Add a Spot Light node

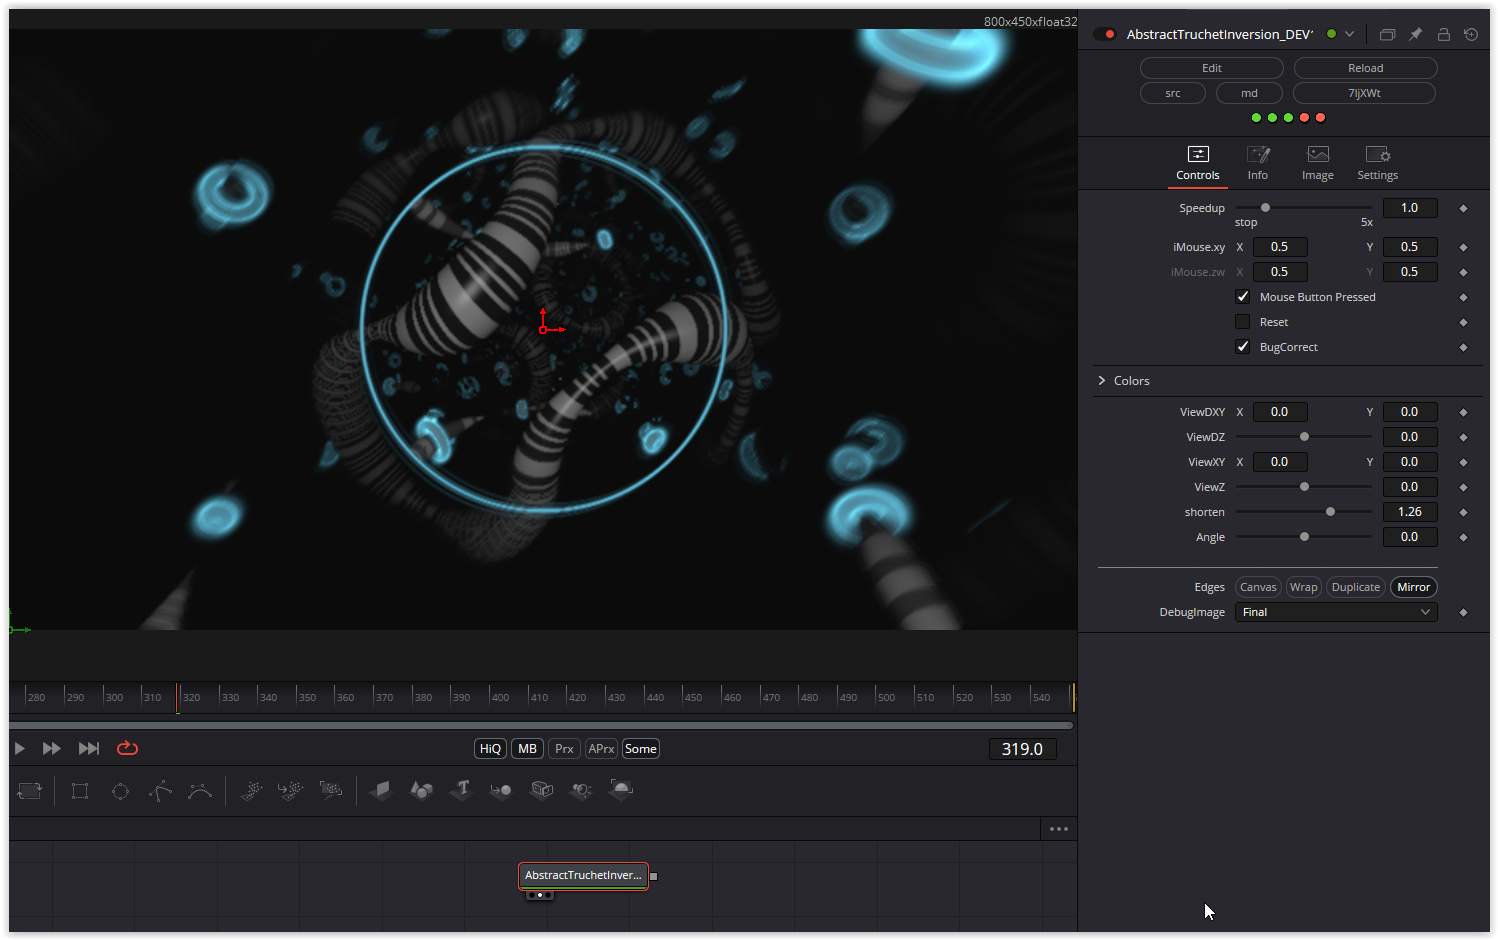pos(581,791)
